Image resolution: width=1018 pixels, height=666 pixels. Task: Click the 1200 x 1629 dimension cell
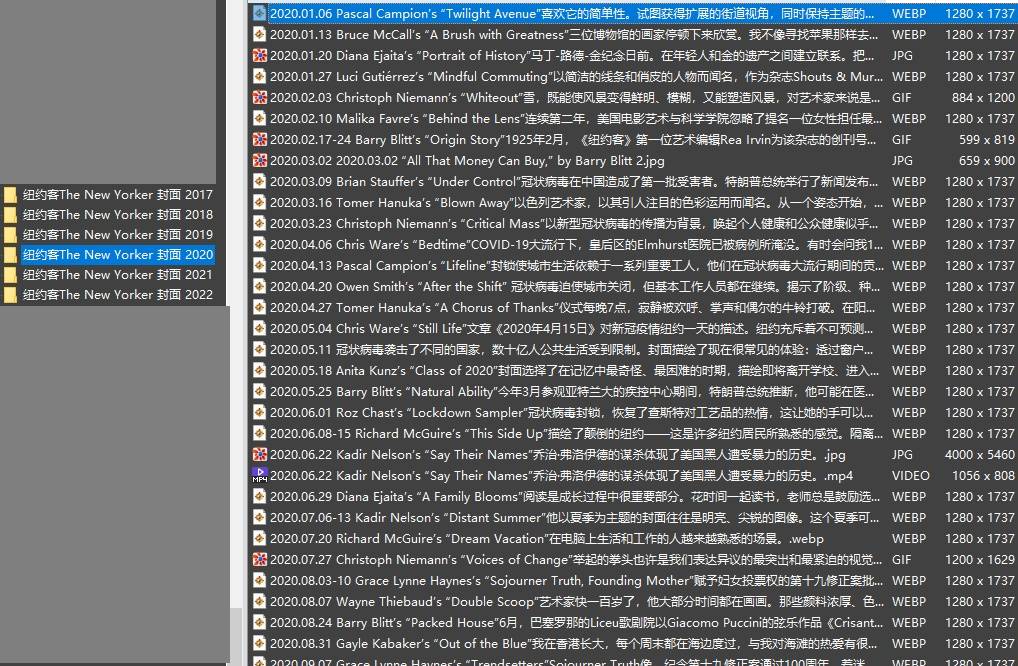(x=980, y=560)
